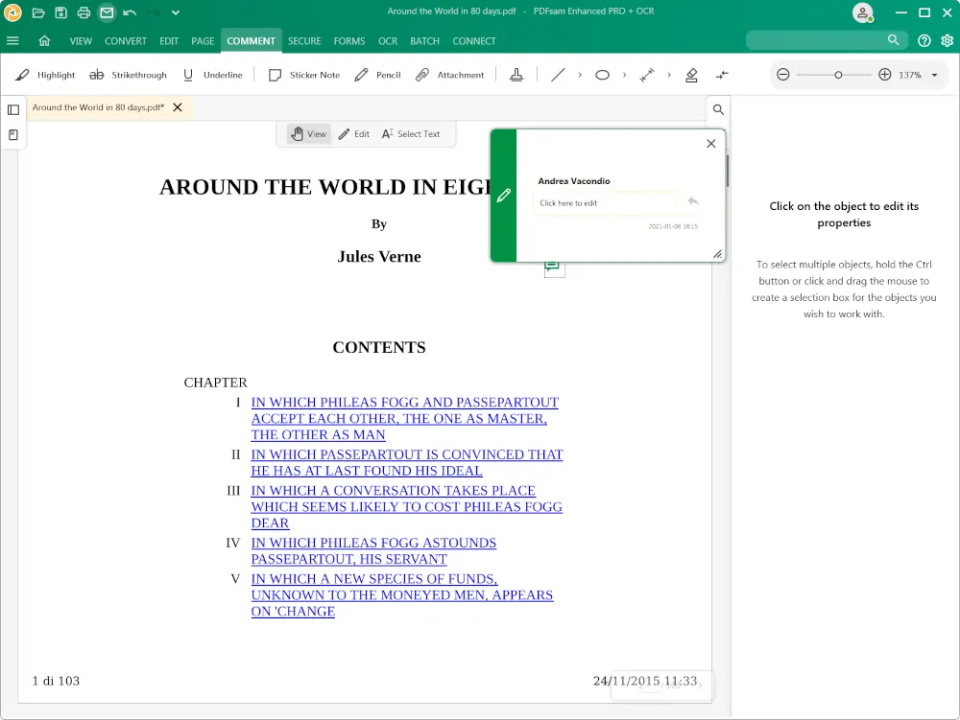
Task: Open the SECURE ribbon tab
Action: (304, 41)
